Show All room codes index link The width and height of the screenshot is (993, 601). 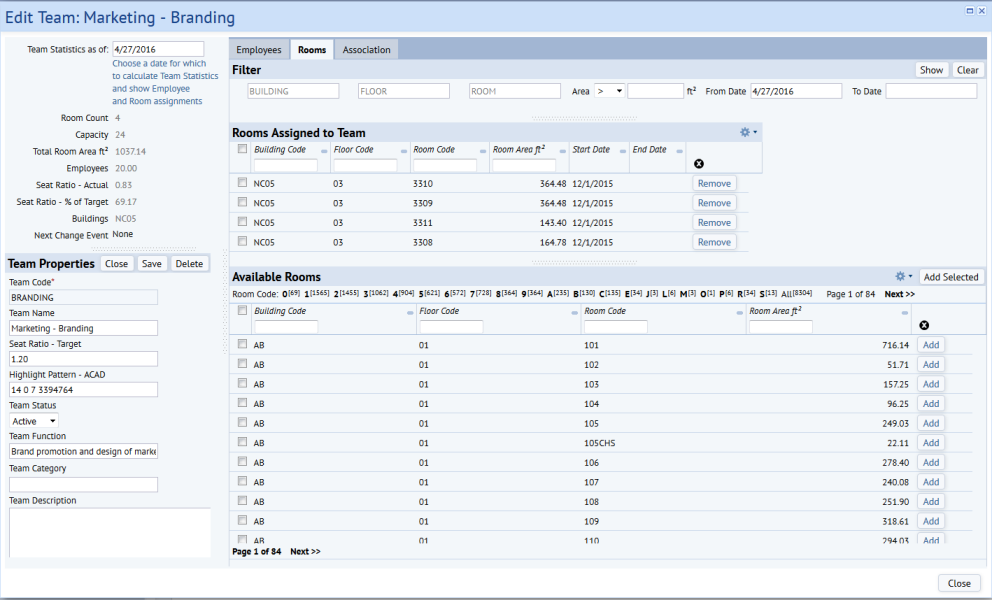click(x=796, y=294)
